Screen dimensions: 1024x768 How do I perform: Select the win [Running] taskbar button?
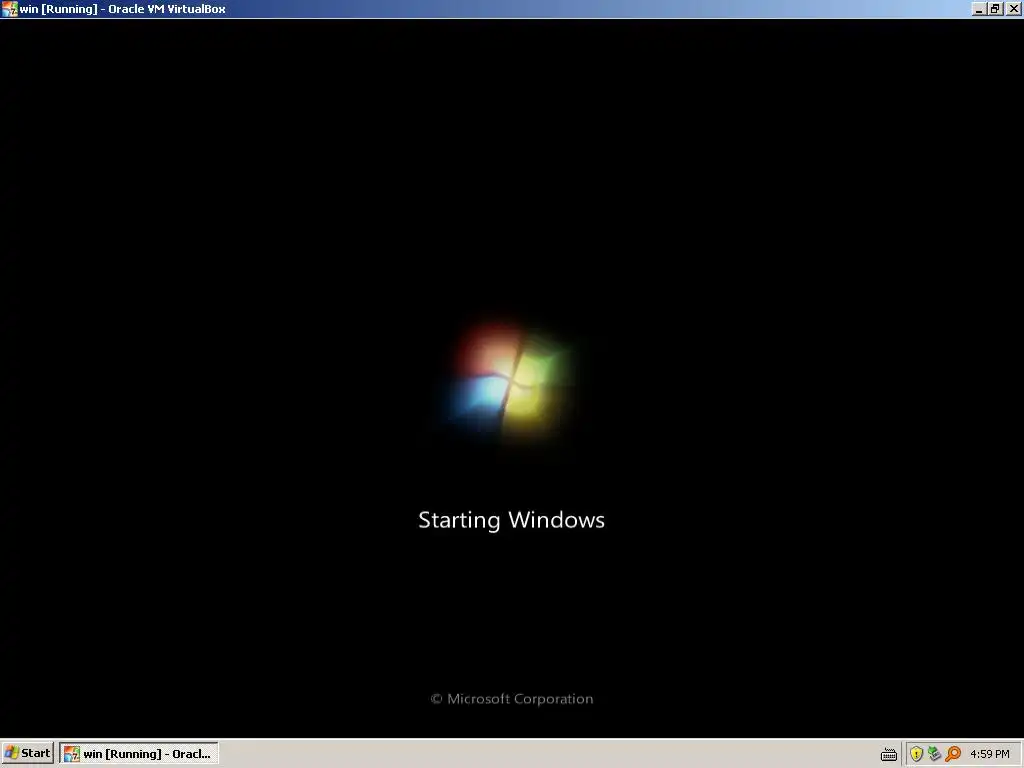pyautogui.click(x=139, y=754)
